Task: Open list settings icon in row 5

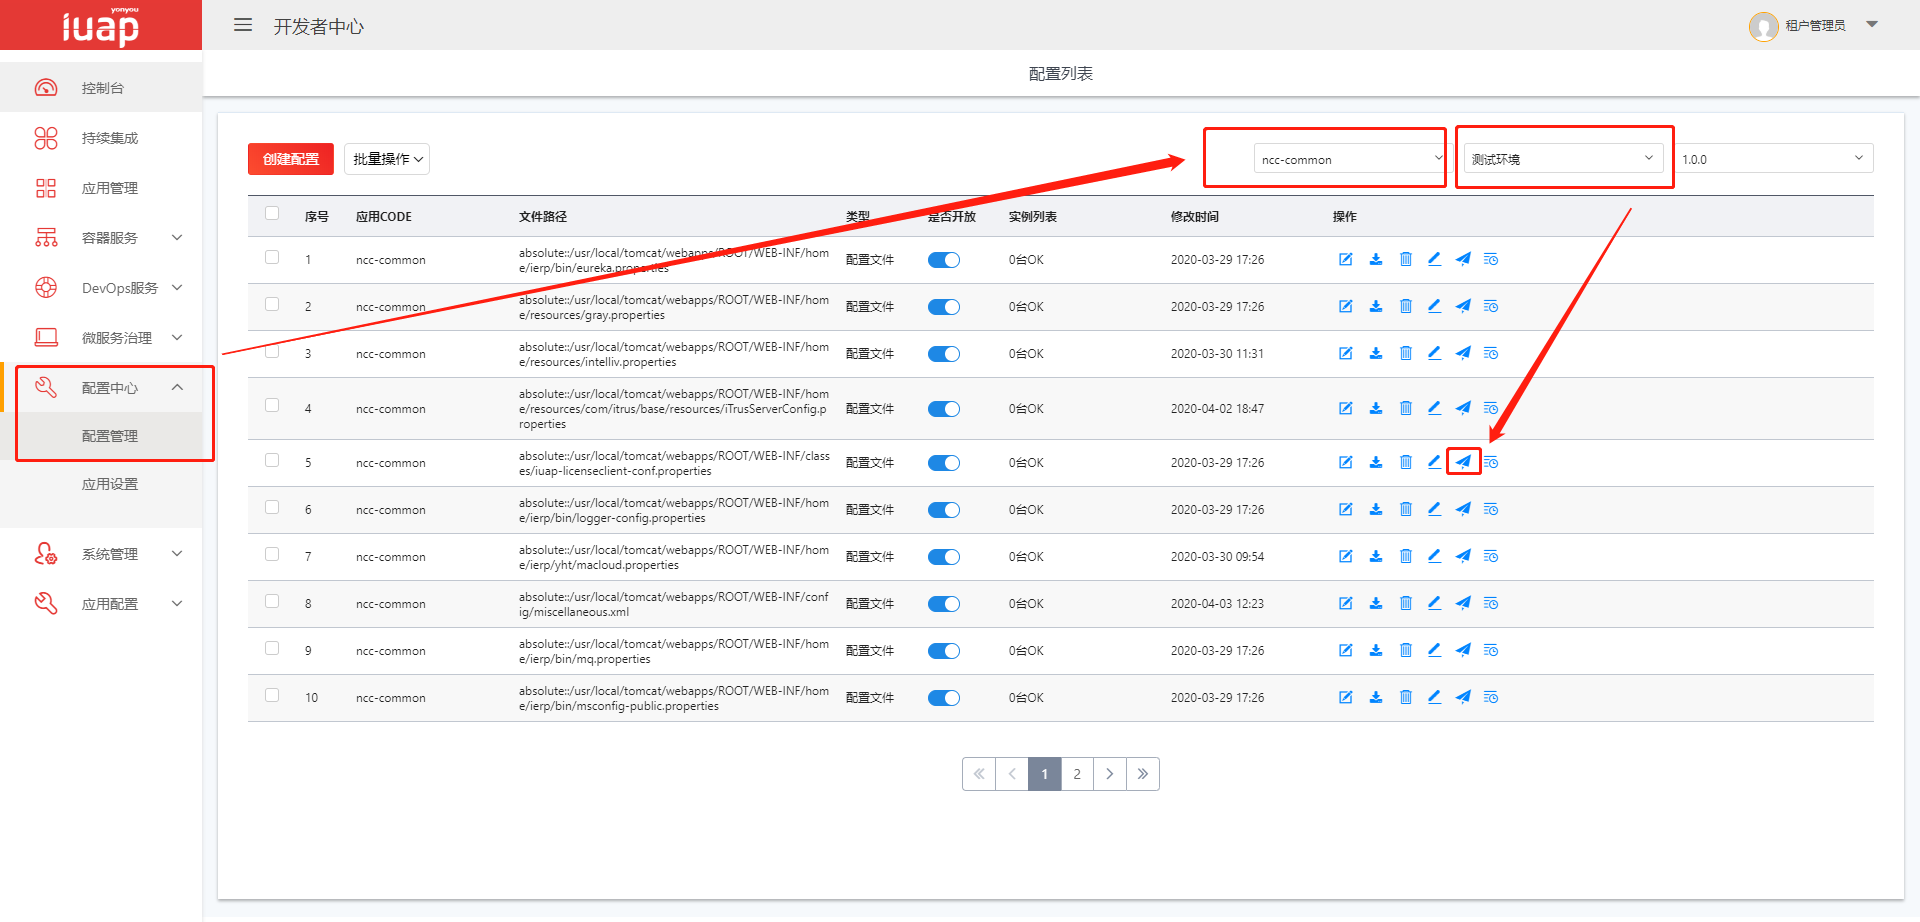Action: point(1491,462)
